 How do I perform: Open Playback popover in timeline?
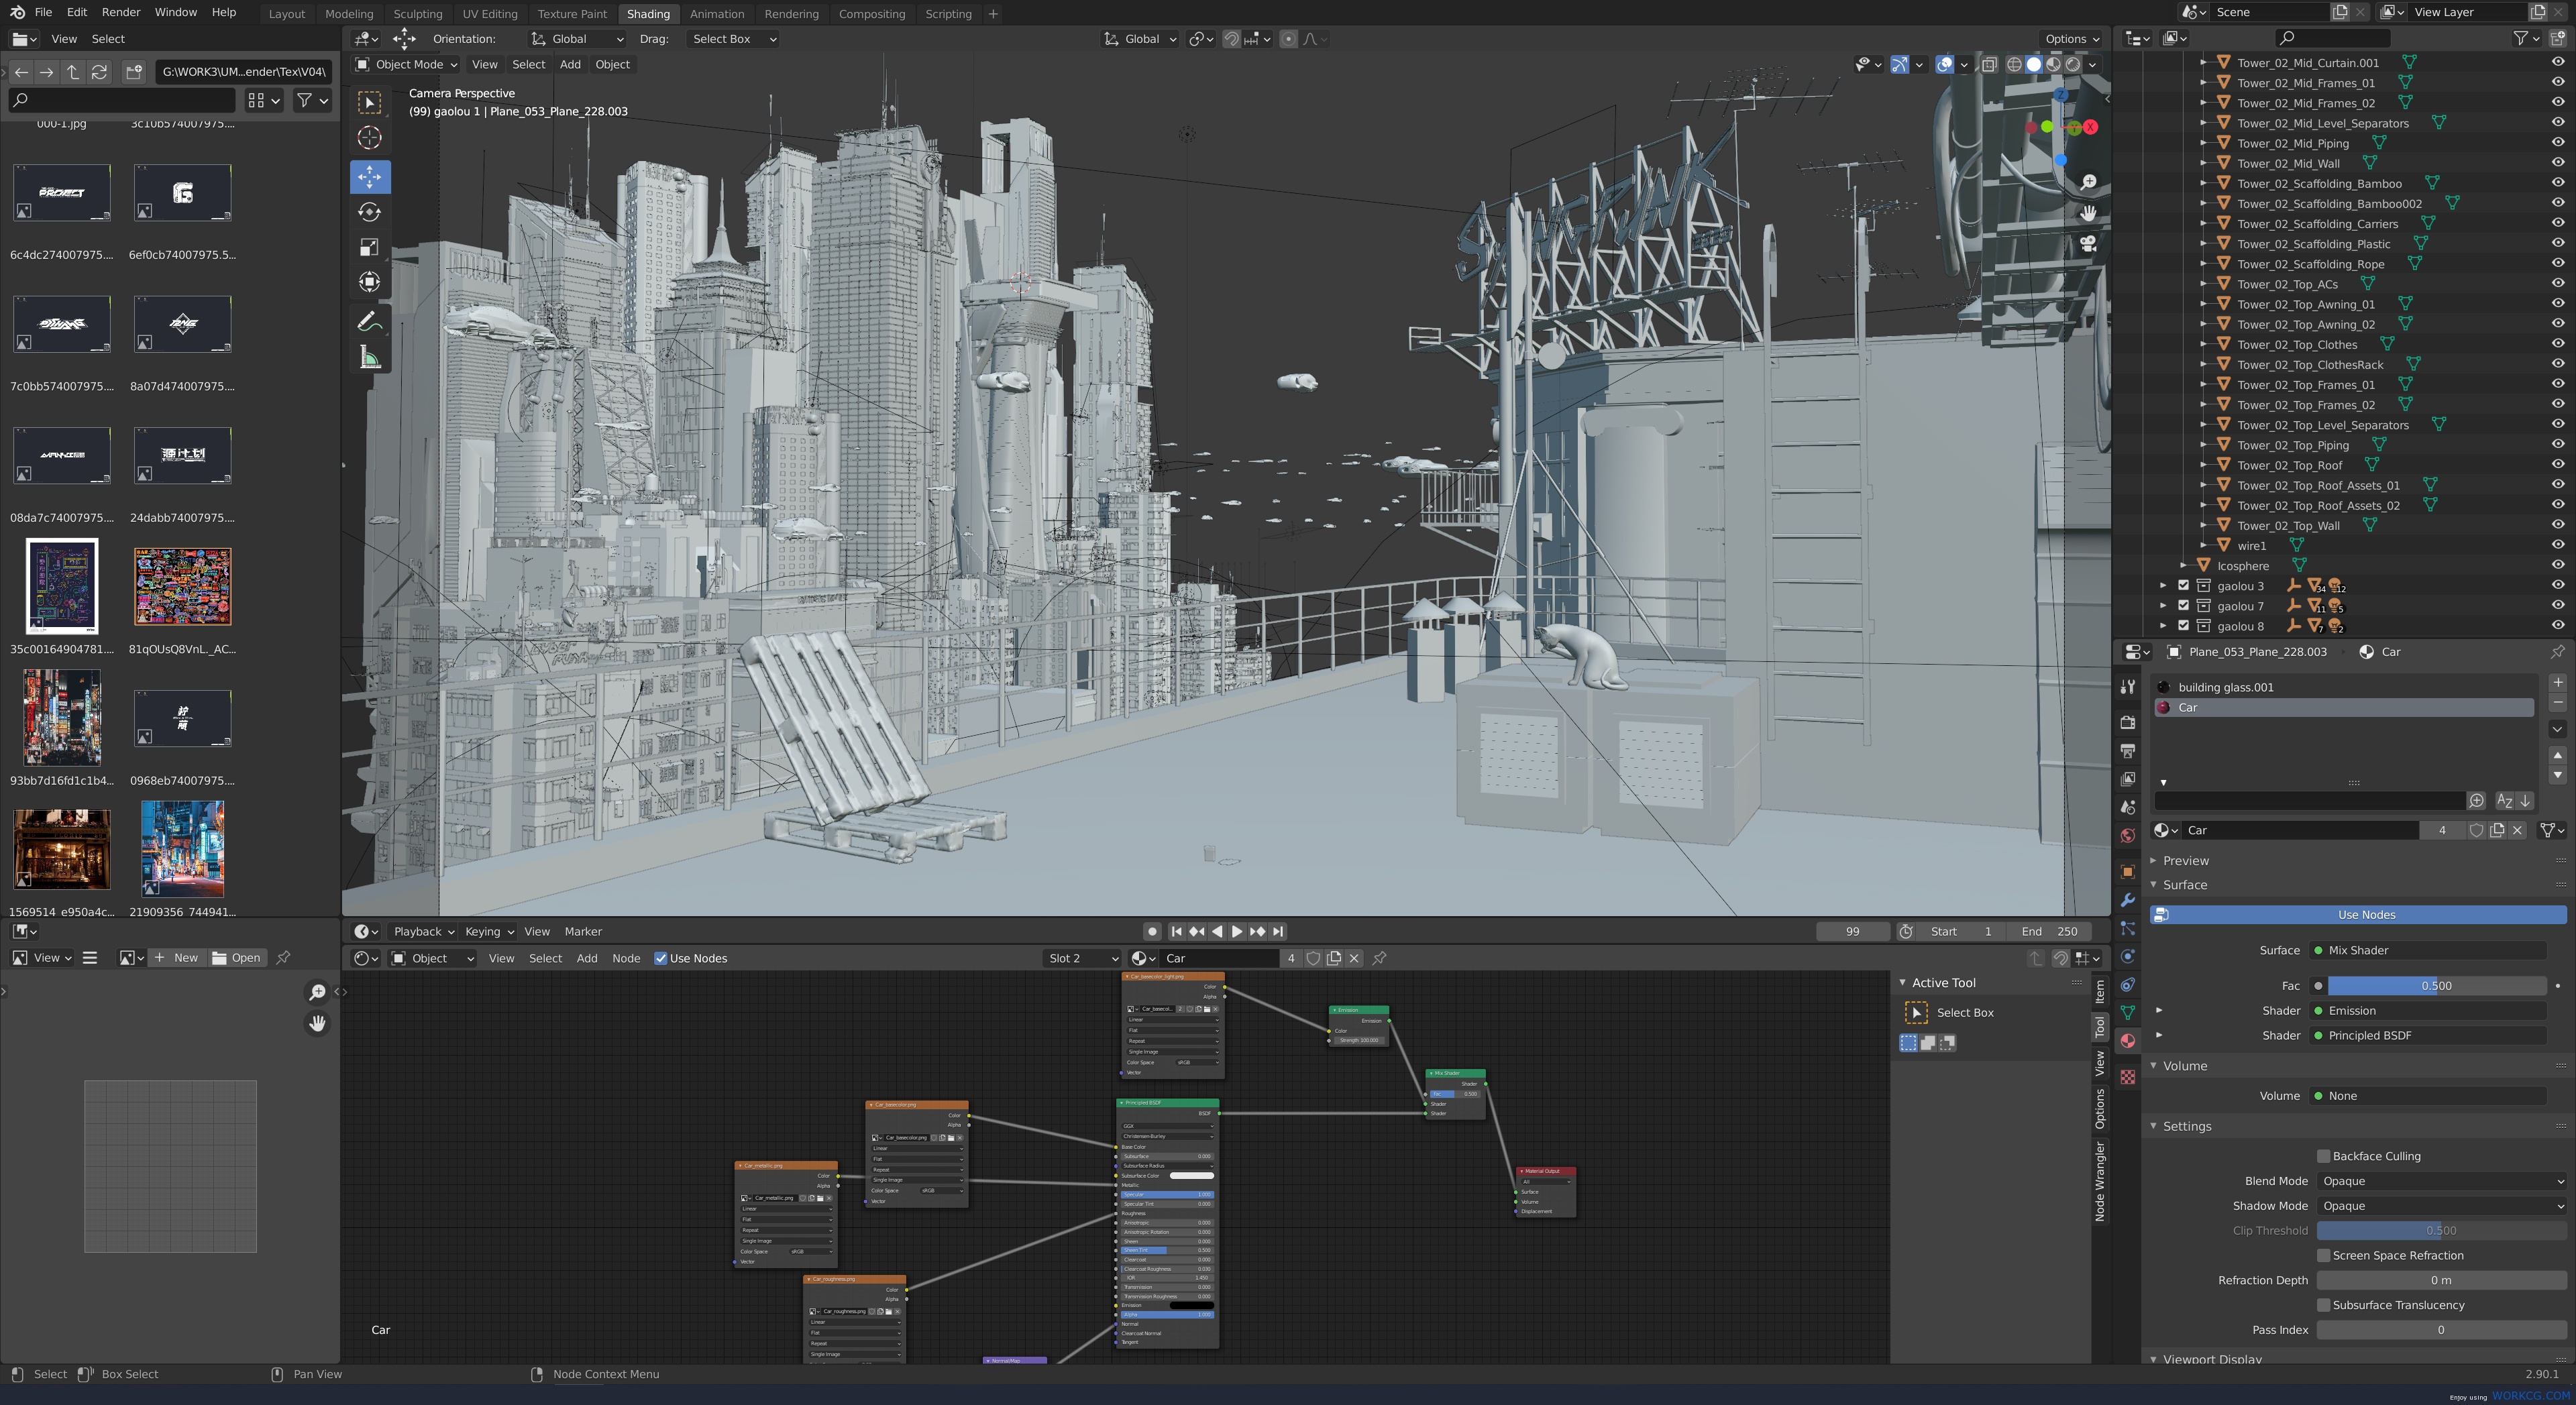tap(424, 931)
